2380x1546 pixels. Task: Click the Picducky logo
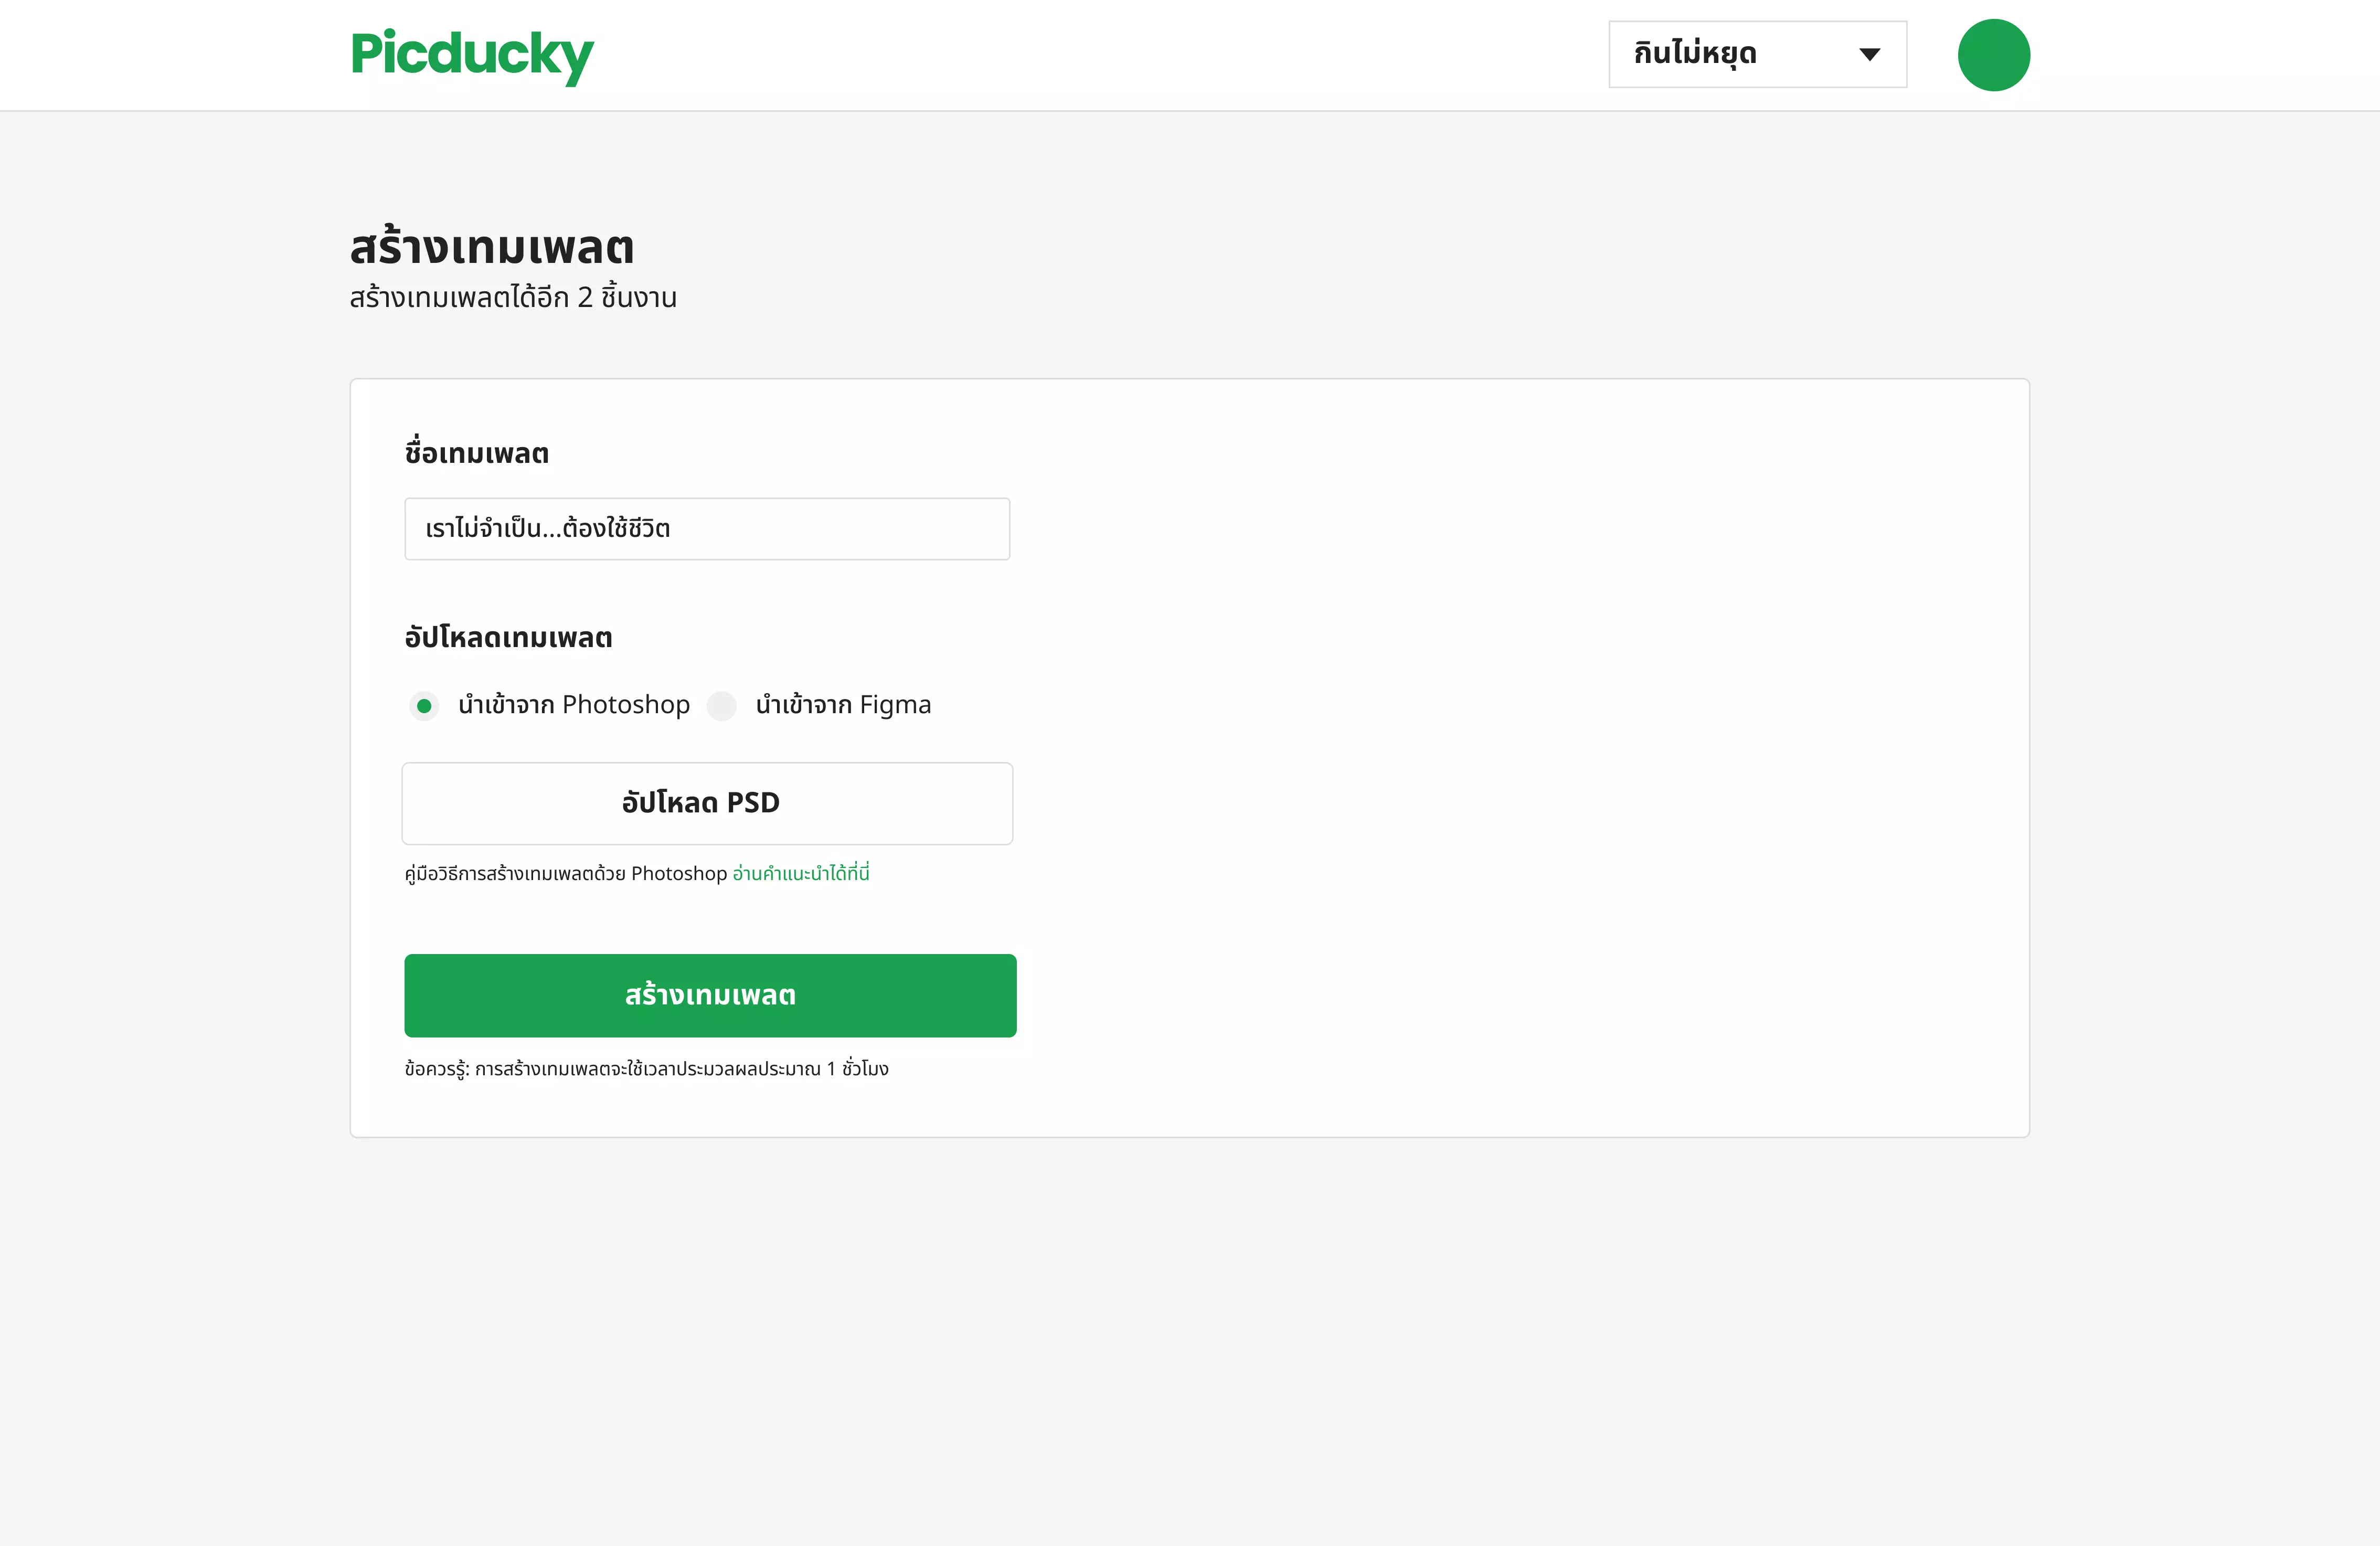click(x=471, y=55)
